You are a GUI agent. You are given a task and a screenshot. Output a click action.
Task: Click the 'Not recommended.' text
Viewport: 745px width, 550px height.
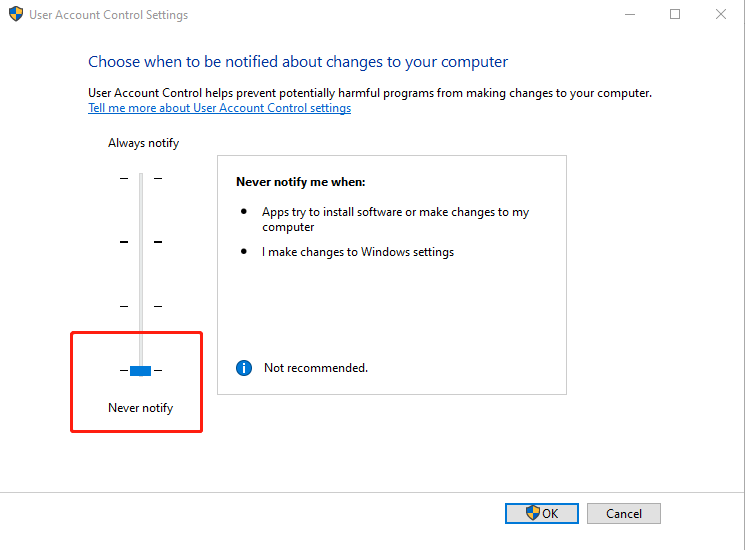pos(316,368)
